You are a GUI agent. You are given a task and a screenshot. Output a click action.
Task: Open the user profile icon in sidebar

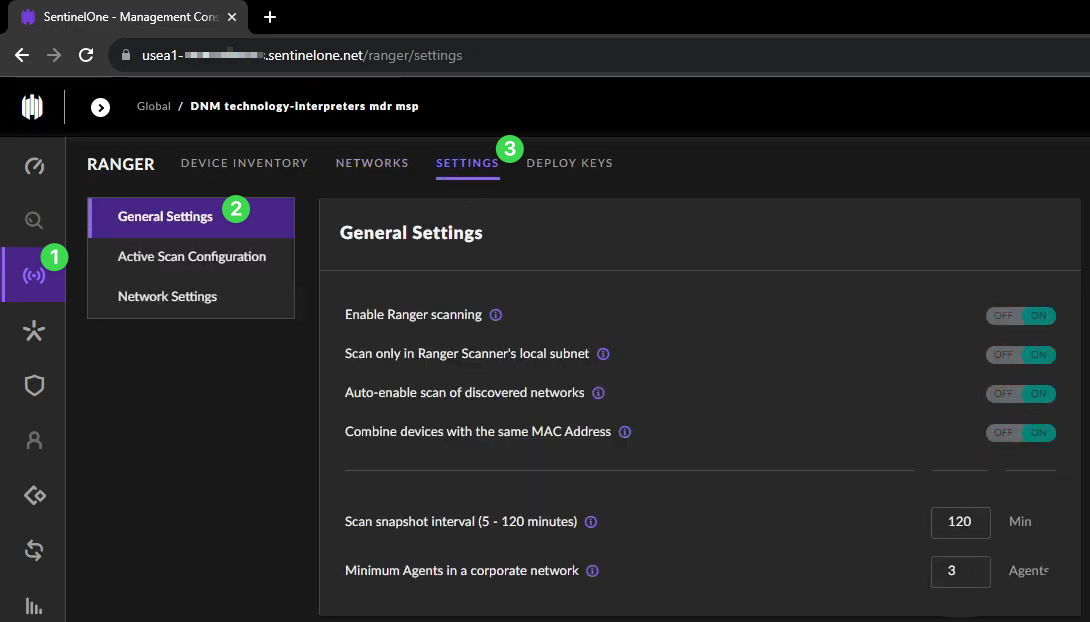(34, 441)
